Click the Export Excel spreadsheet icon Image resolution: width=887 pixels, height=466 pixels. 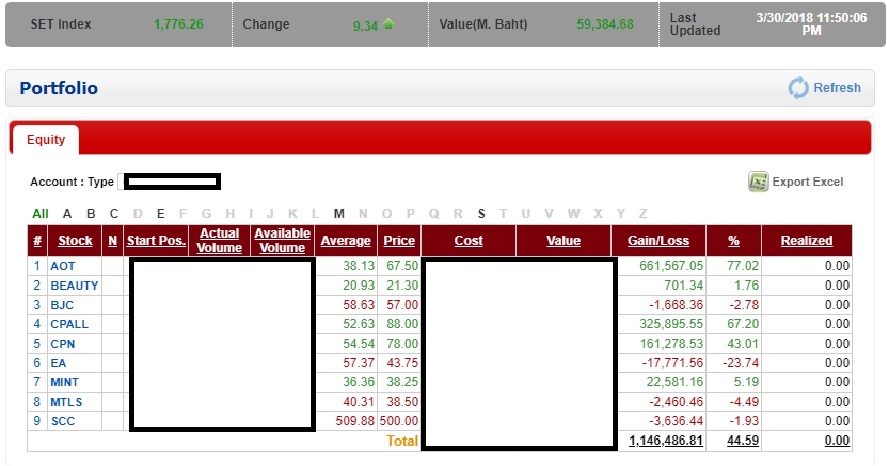[758, 182]
